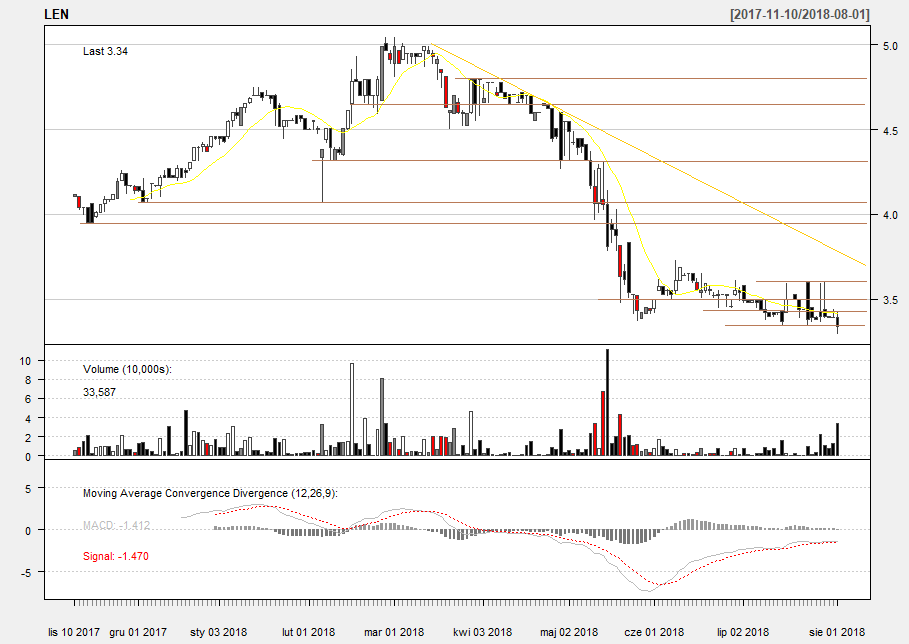Click the 'lut 01 2018' date label

point(308,632)
